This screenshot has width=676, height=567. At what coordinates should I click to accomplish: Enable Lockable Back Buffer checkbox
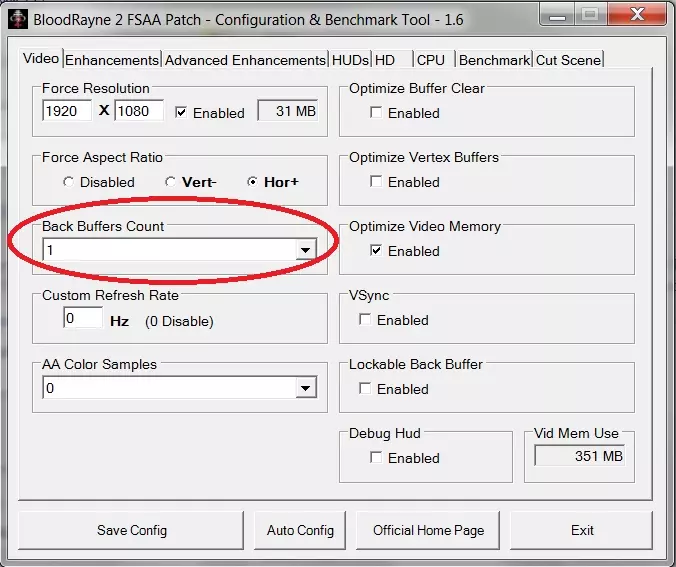point(365,388)
